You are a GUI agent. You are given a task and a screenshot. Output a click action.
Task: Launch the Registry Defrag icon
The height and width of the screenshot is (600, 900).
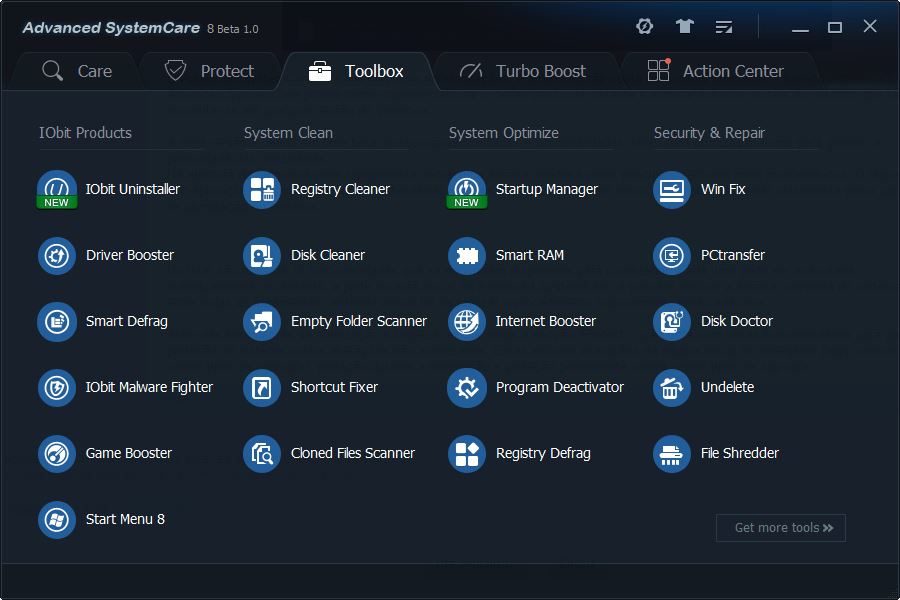[x=467, y=454]
